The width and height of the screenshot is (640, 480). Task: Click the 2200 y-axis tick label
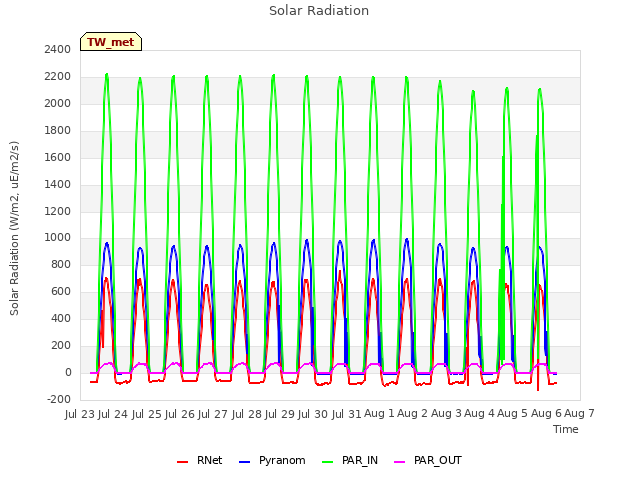coord(58,76)
